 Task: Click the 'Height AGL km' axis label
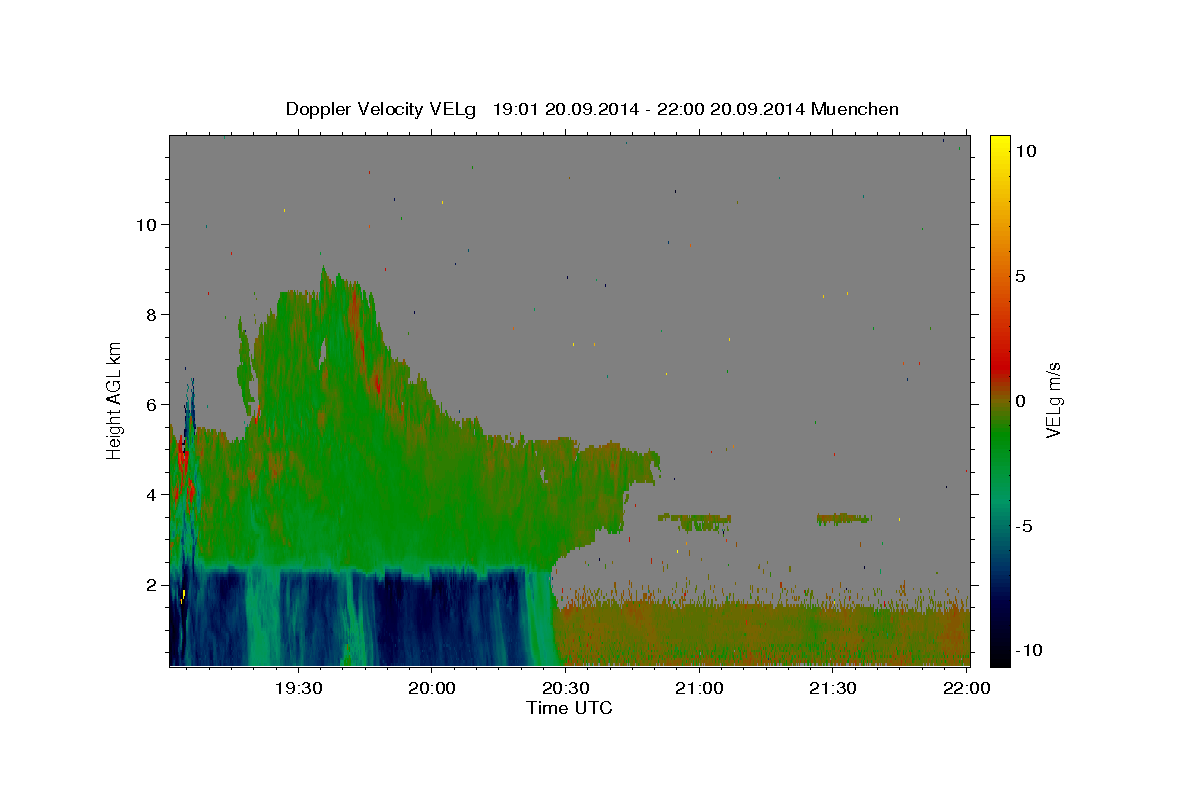coord(115,400)
